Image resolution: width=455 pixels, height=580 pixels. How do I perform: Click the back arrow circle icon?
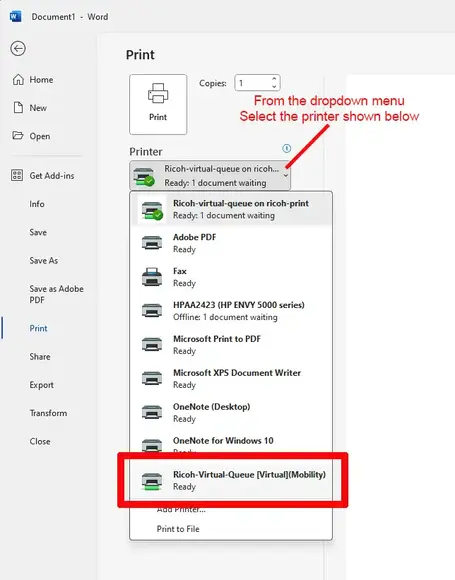18,48
